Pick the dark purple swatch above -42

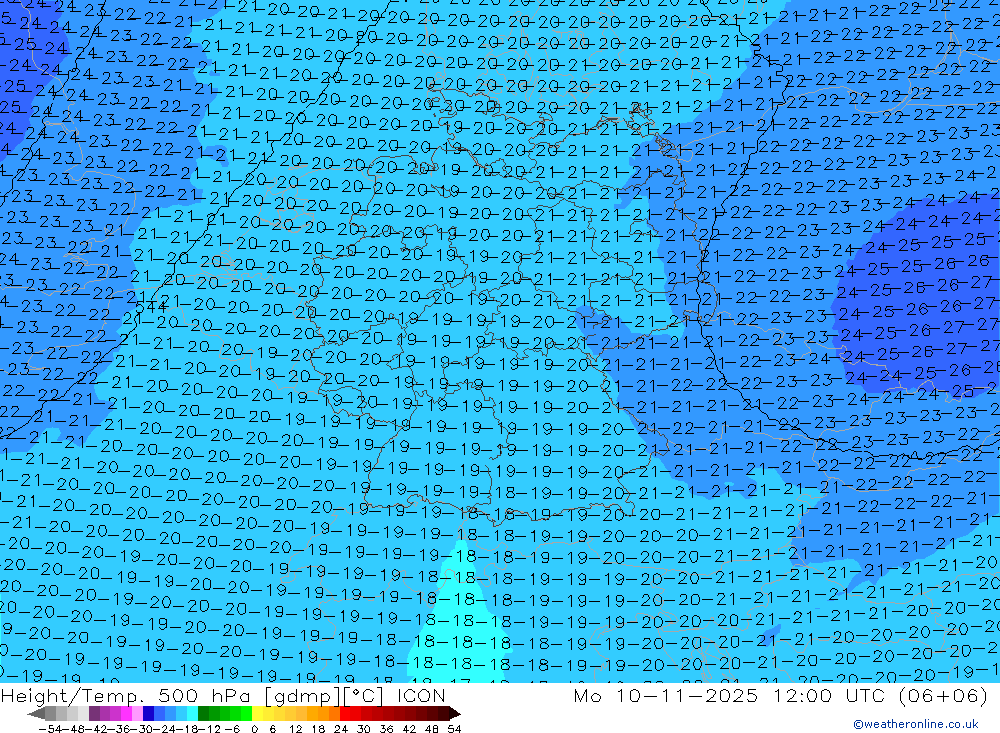[x=94, y=713]
